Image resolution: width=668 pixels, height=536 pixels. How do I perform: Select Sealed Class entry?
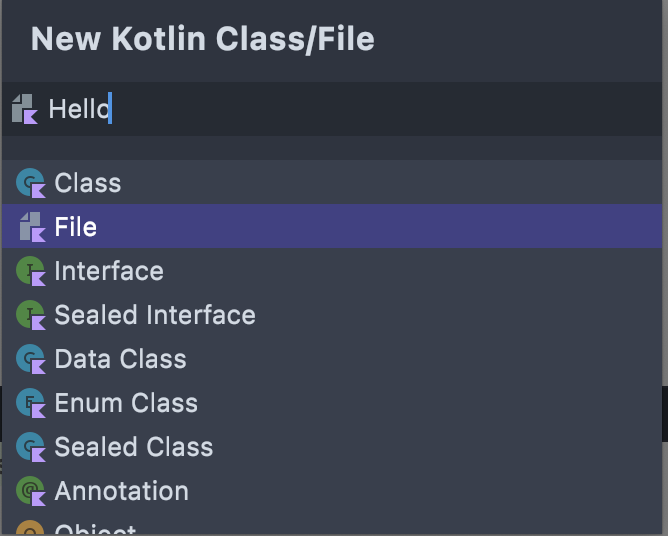click(x=332, y=446)
